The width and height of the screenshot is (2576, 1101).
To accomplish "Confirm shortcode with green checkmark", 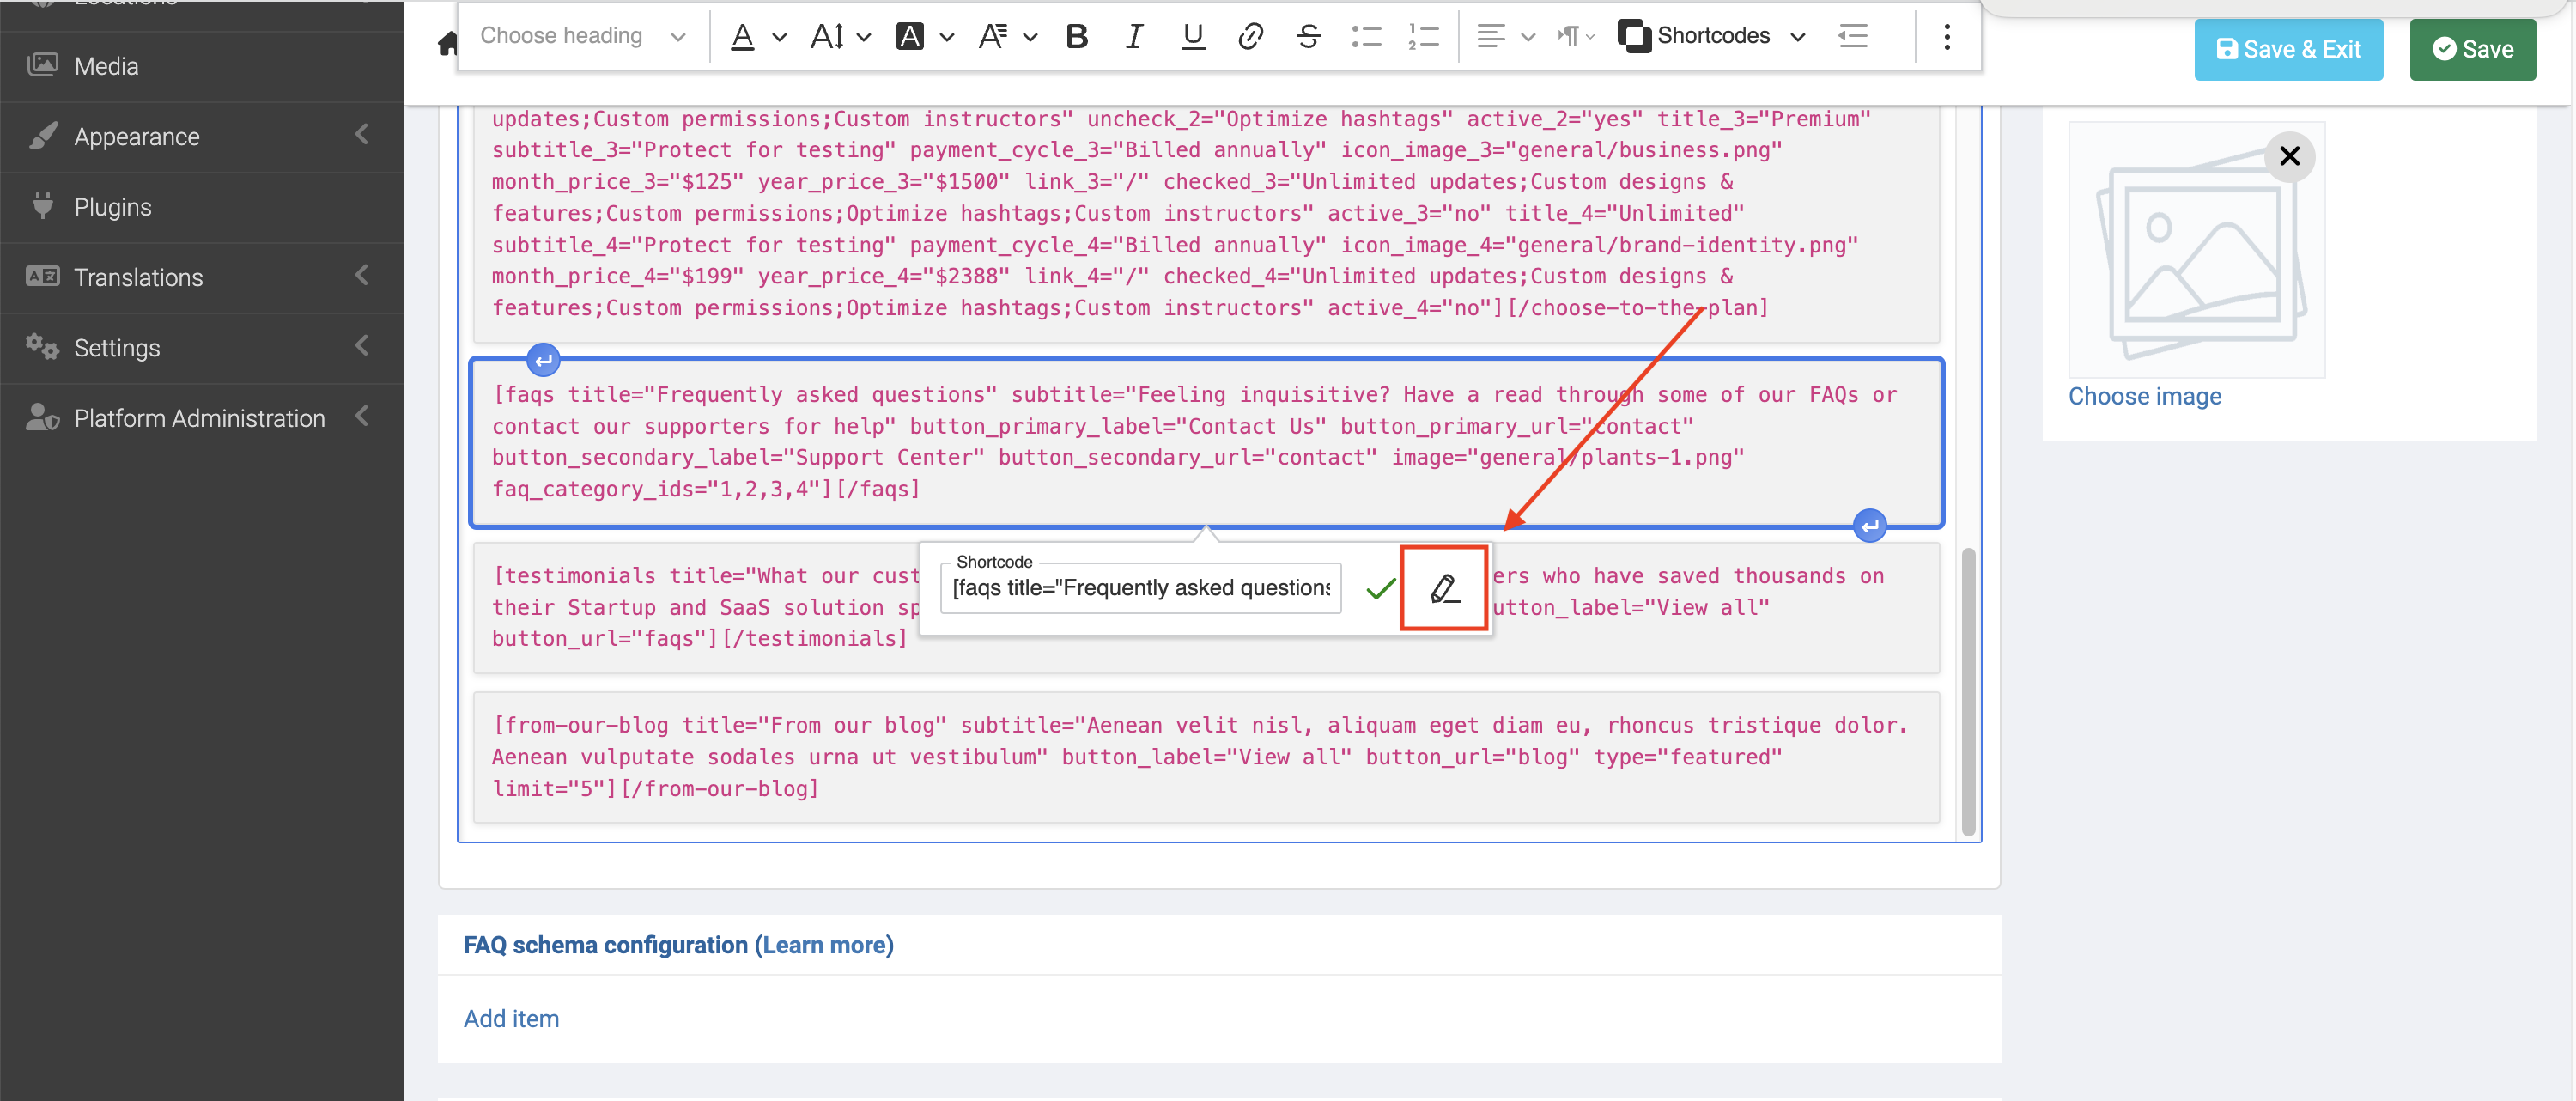I will coord(1380,589).
